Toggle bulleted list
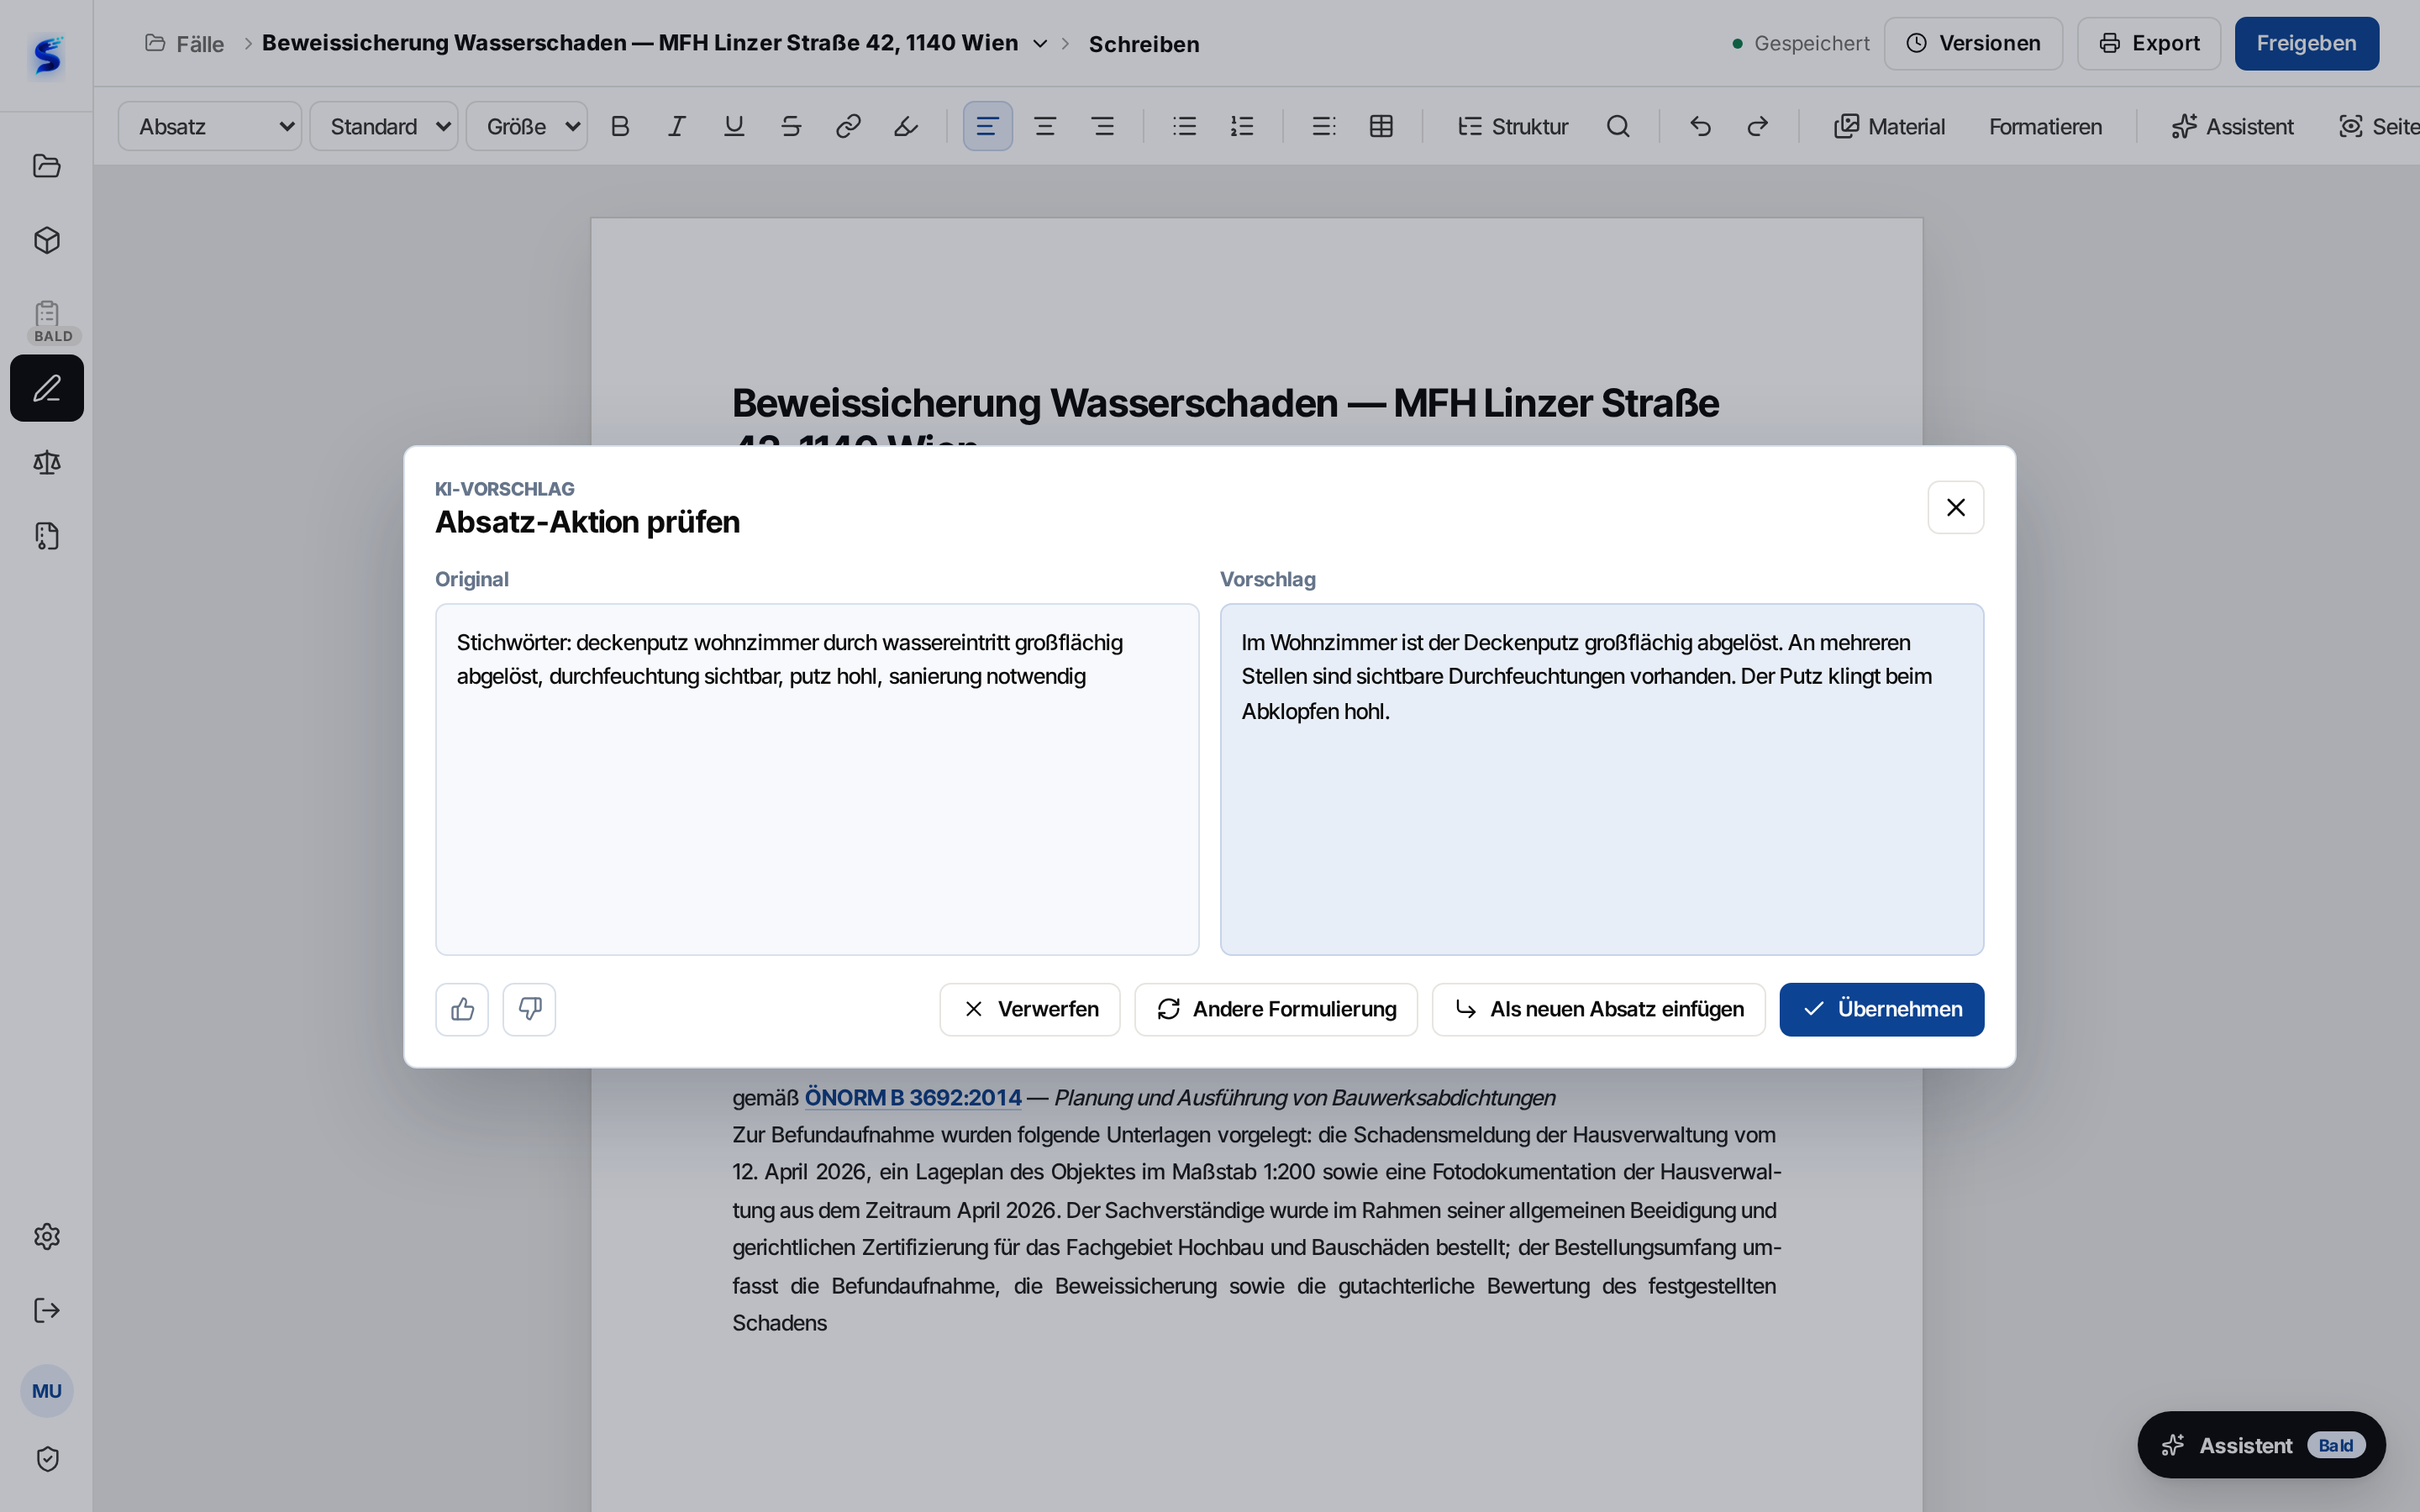Image resolution: width=2420 pixels, height=1512 pixels. [1185, 126]
